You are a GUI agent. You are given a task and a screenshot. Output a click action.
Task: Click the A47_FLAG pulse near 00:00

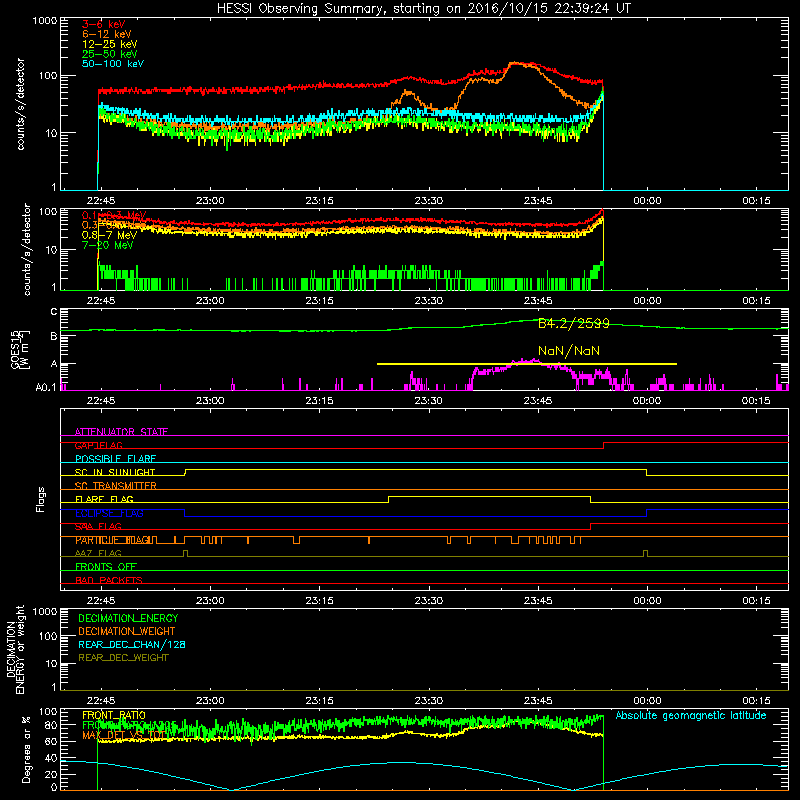tap(645, 553)
